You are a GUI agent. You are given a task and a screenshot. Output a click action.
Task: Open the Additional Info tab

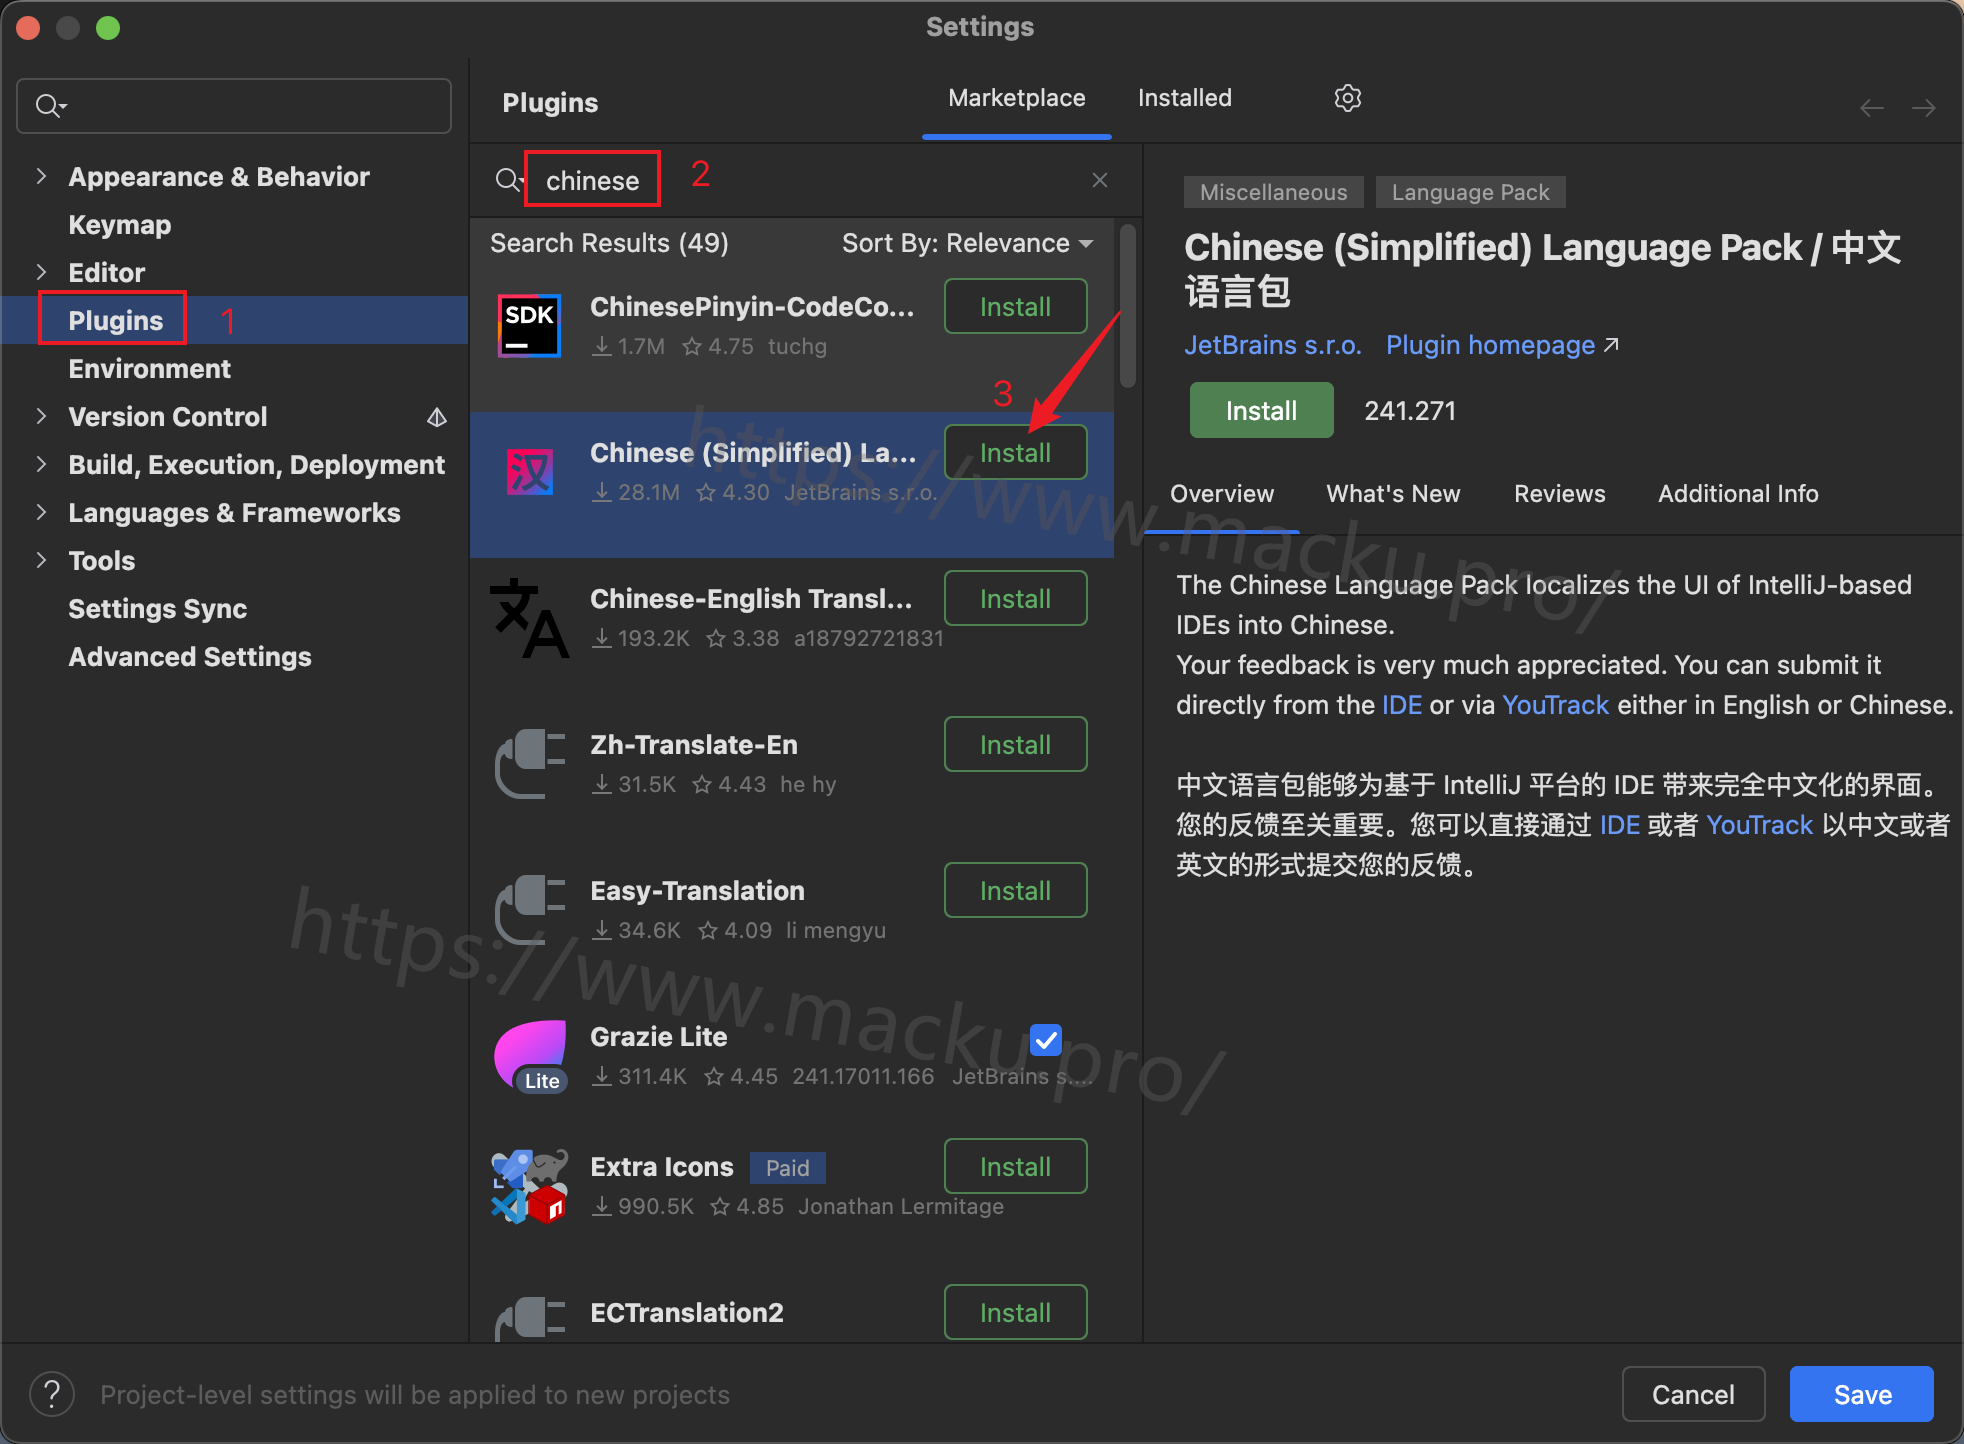tap(1738, 494)
